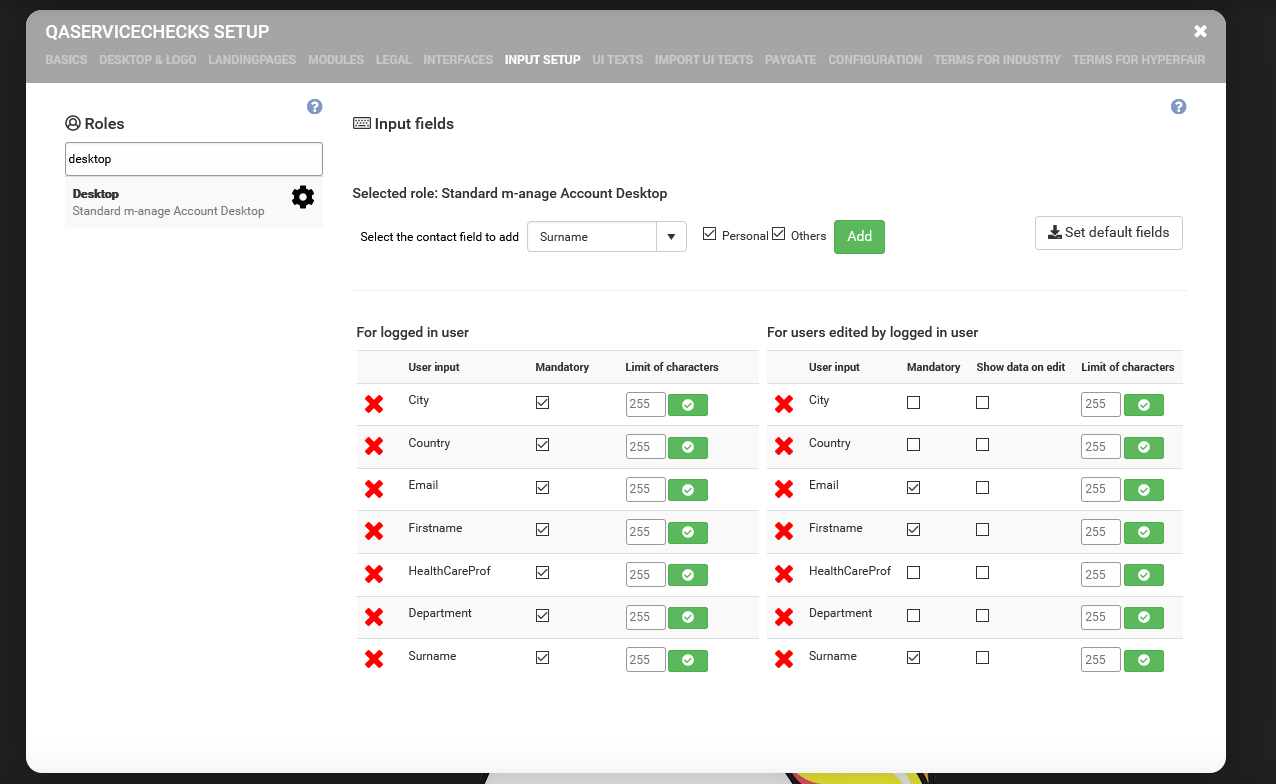
Task: Select the Desktop role entry
Action: point(194,202)
